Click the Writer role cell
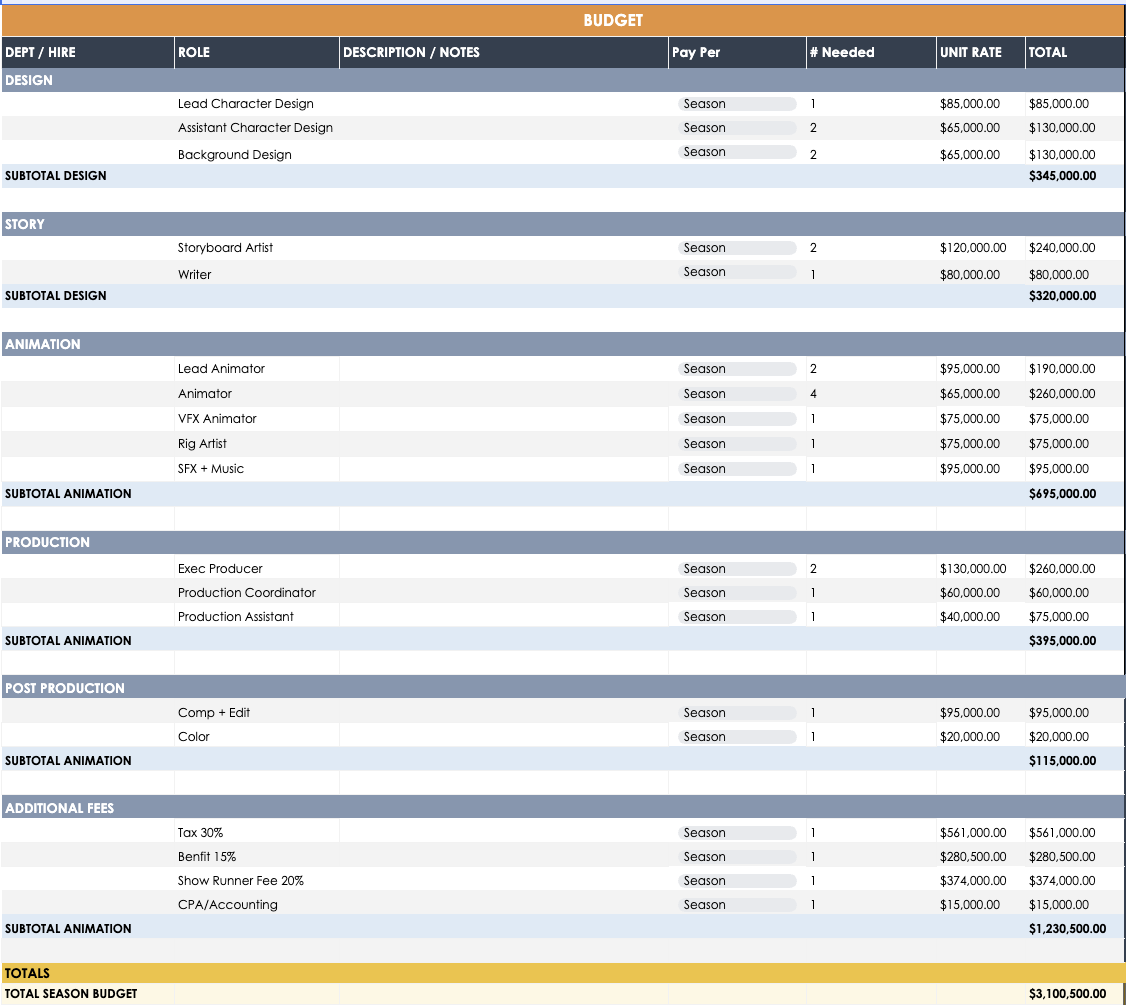 pos(256,274)
